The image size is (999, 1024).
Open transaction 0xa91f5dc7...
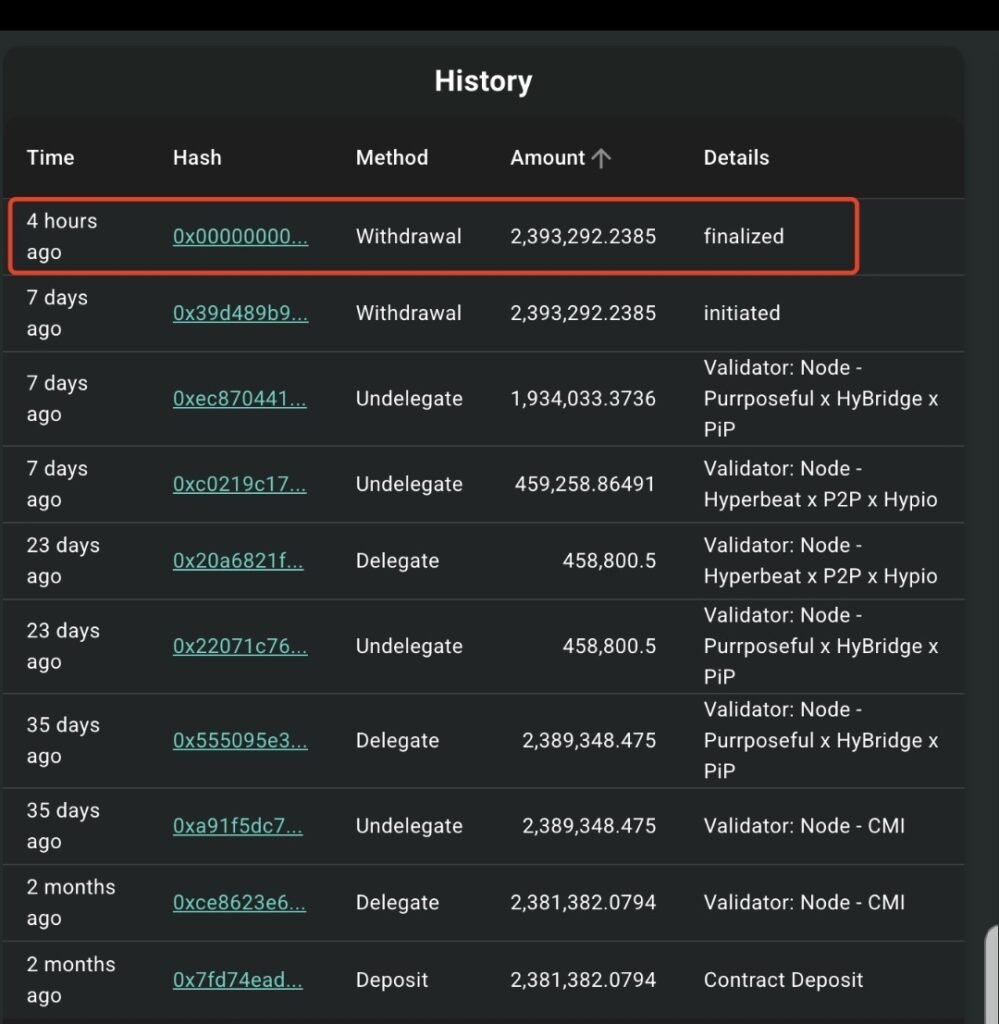238,825
